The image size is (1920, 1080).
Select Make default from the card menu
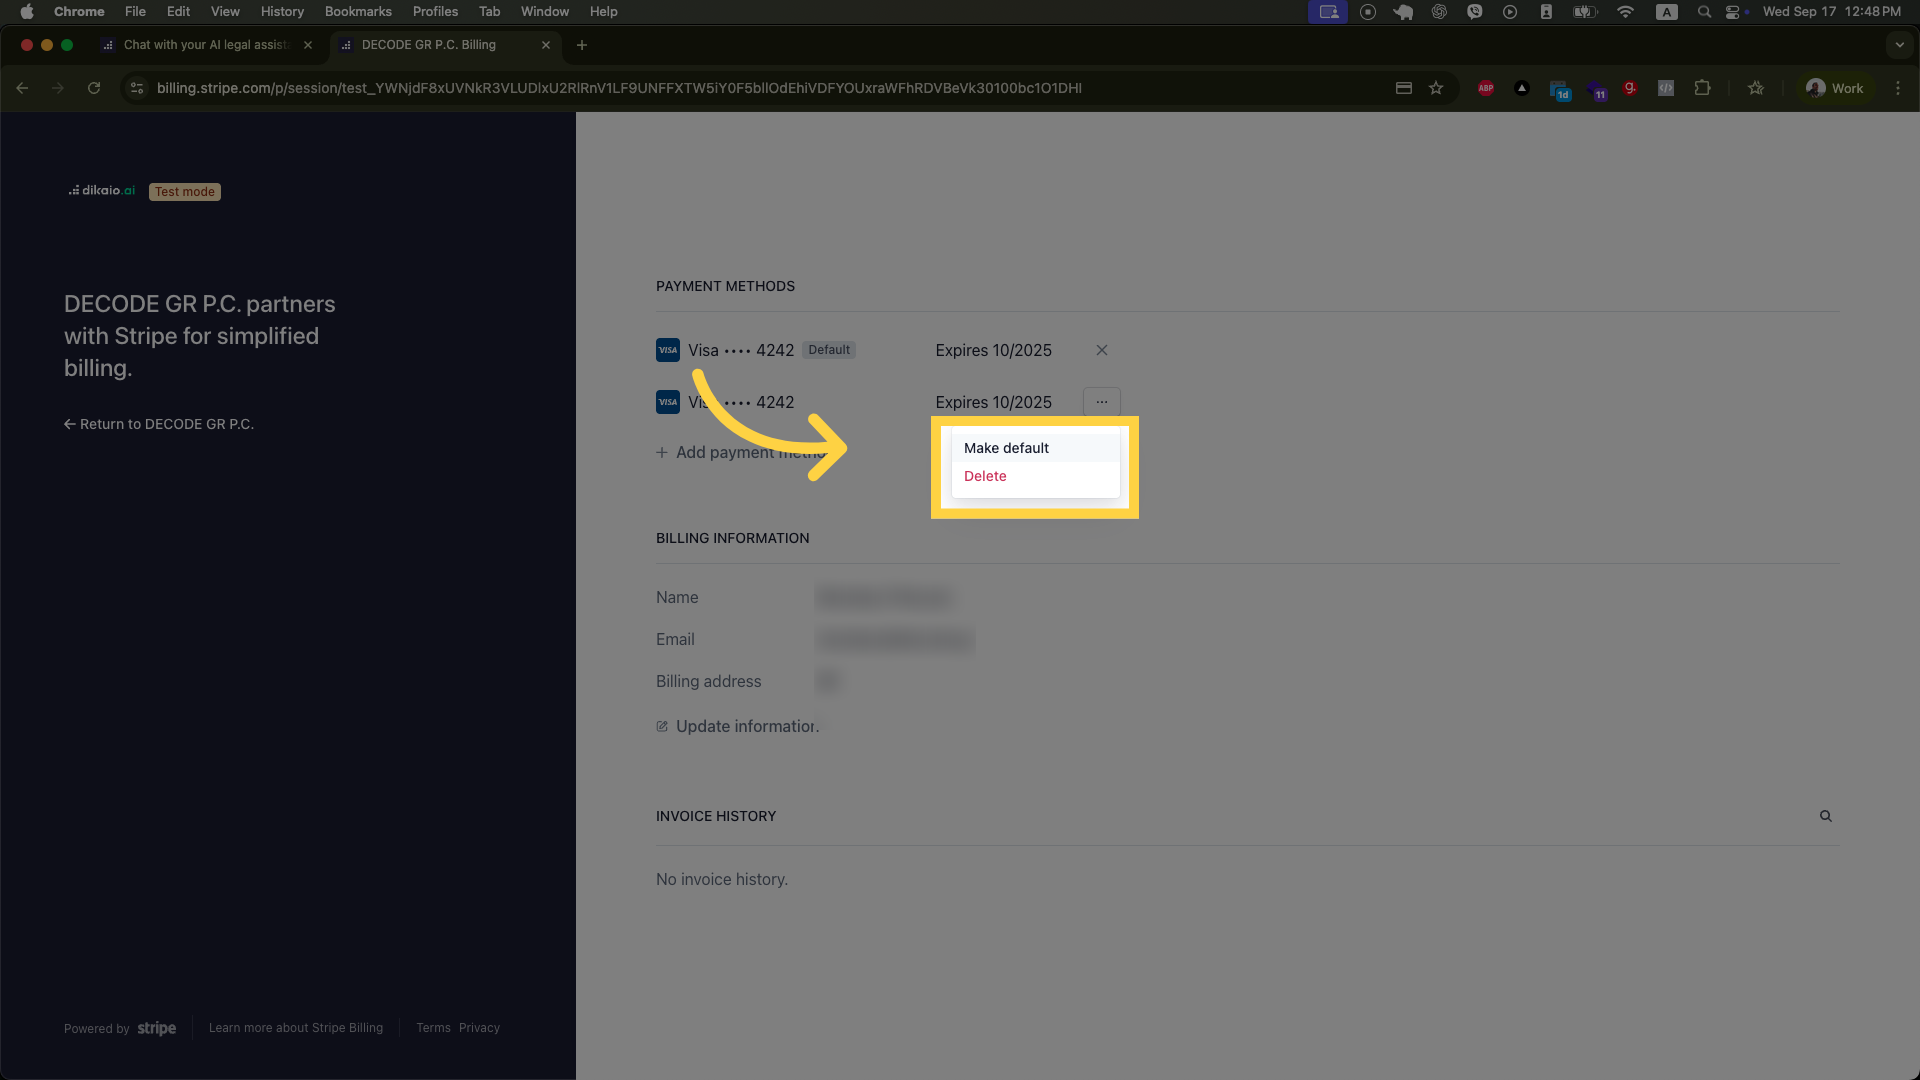(1005, 447)
